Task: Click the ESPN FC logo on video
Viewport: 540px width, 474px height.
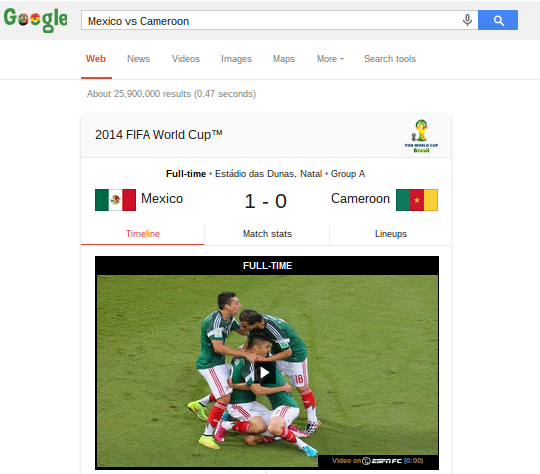Action: click(382, 461)
